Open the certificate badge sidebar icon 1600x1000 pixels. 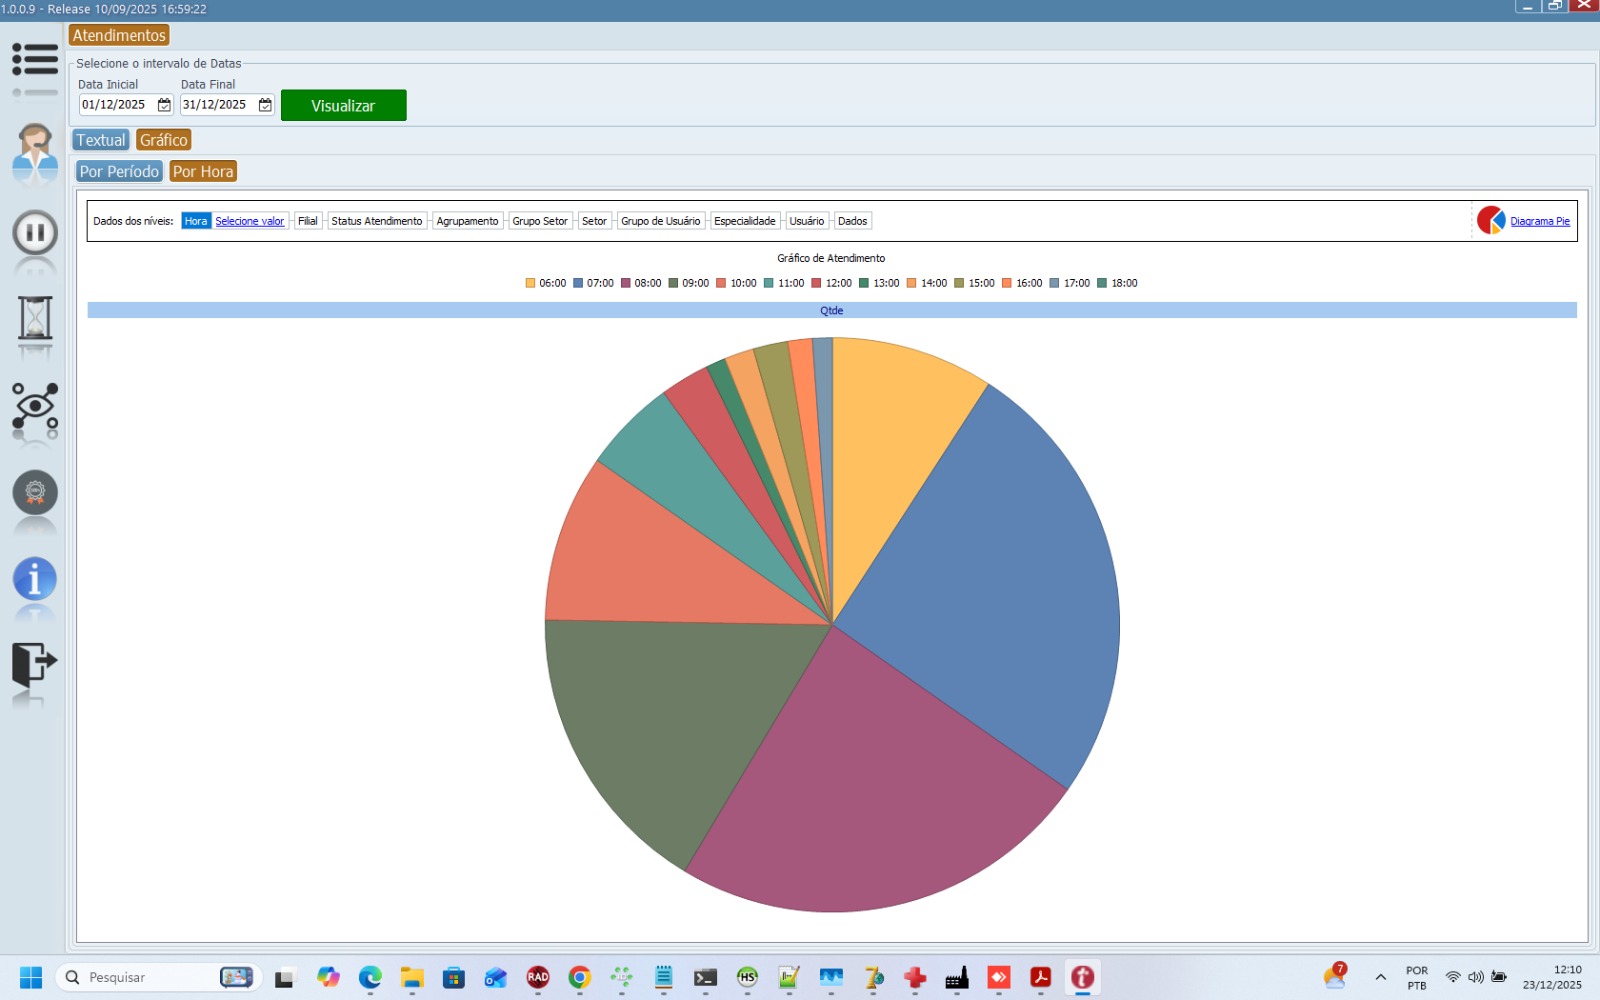(x=35, y=492)
